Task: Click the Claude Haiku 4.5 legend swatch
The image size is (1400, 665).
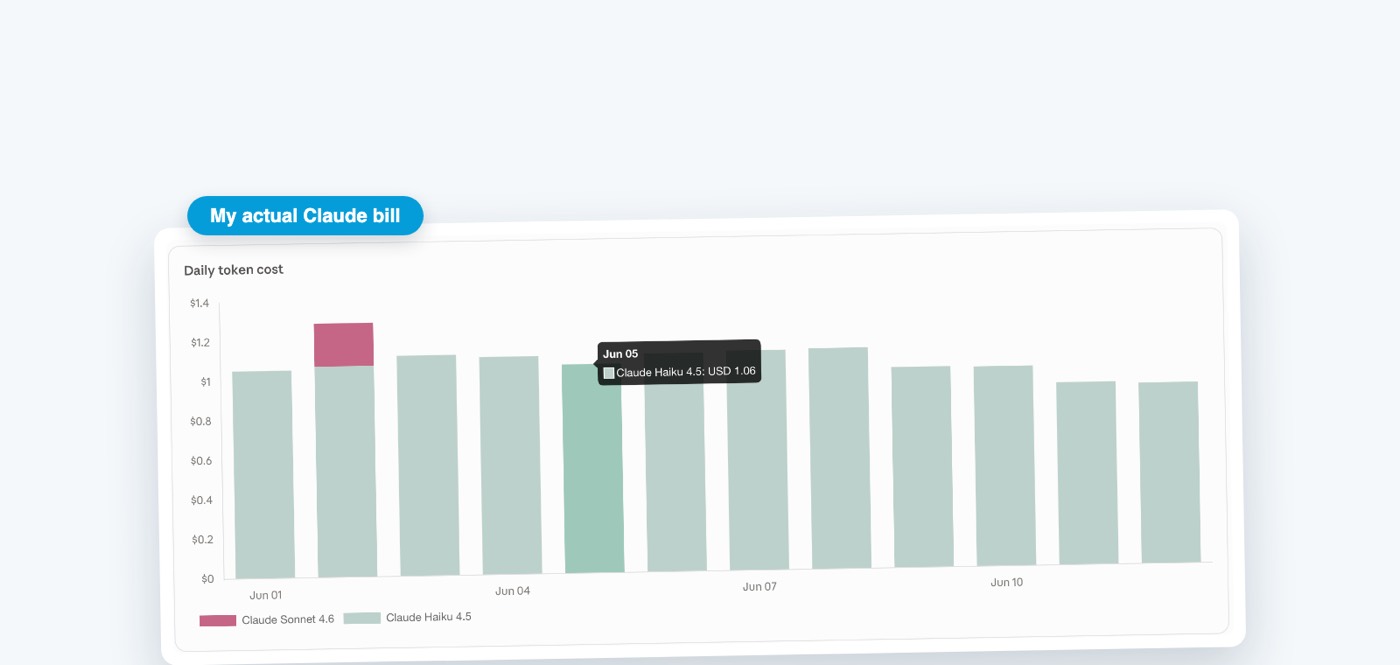Action: 362,618
